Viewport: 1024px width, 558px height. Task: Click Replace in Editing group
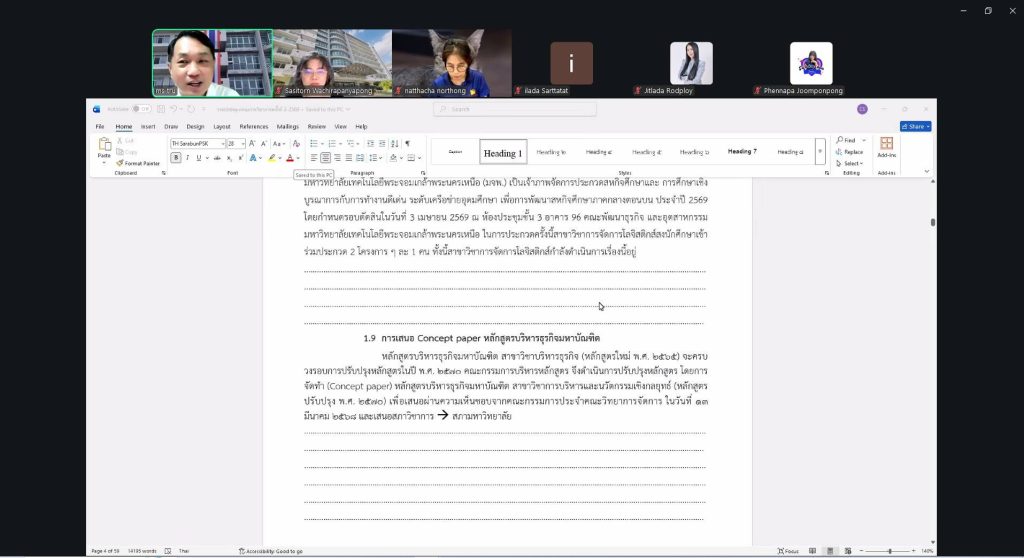850,152
